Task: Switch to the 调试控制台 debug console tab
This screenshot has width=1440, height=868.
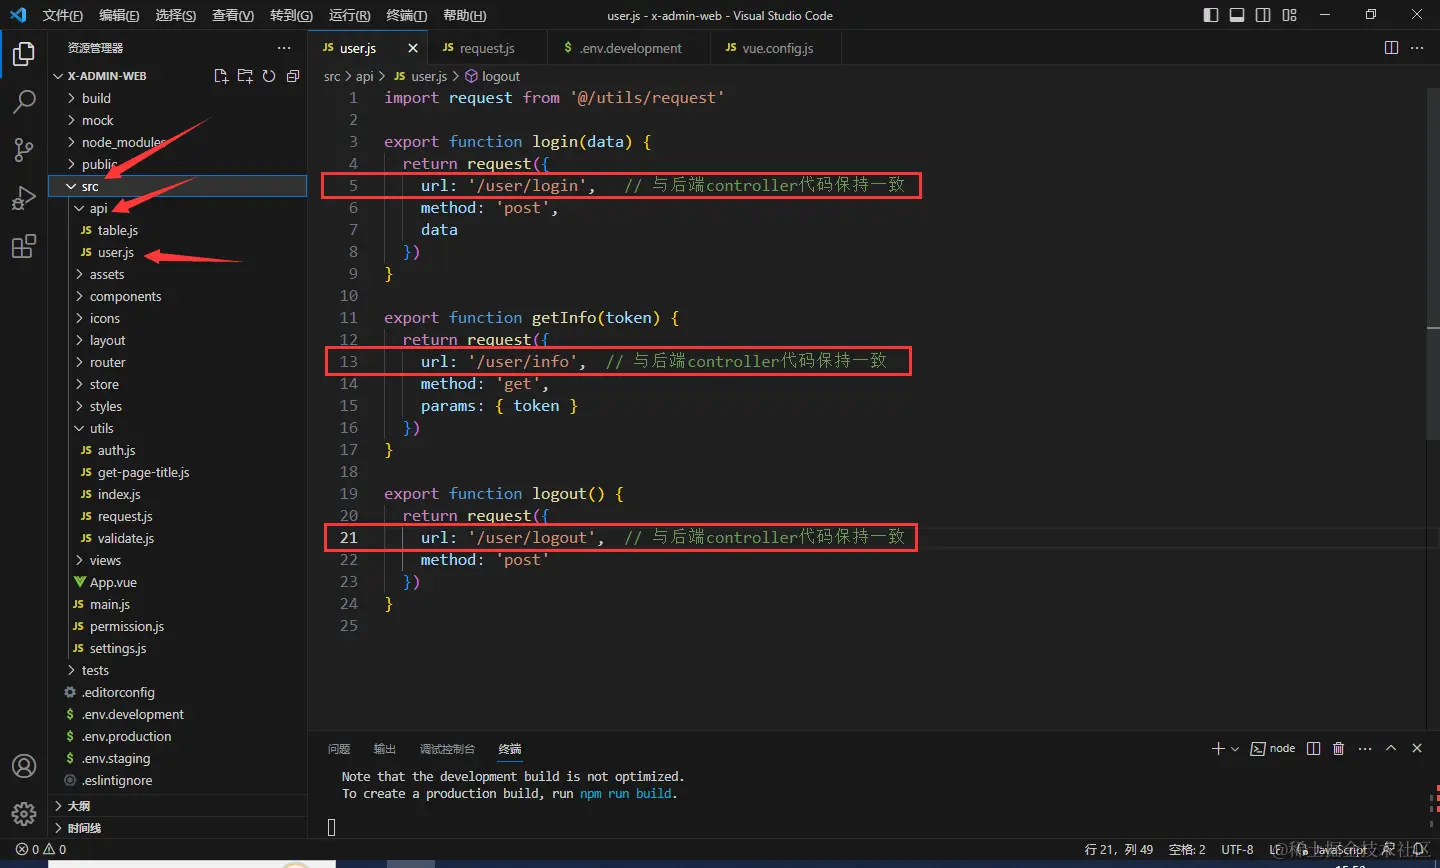Action: [x=447, y=749]
